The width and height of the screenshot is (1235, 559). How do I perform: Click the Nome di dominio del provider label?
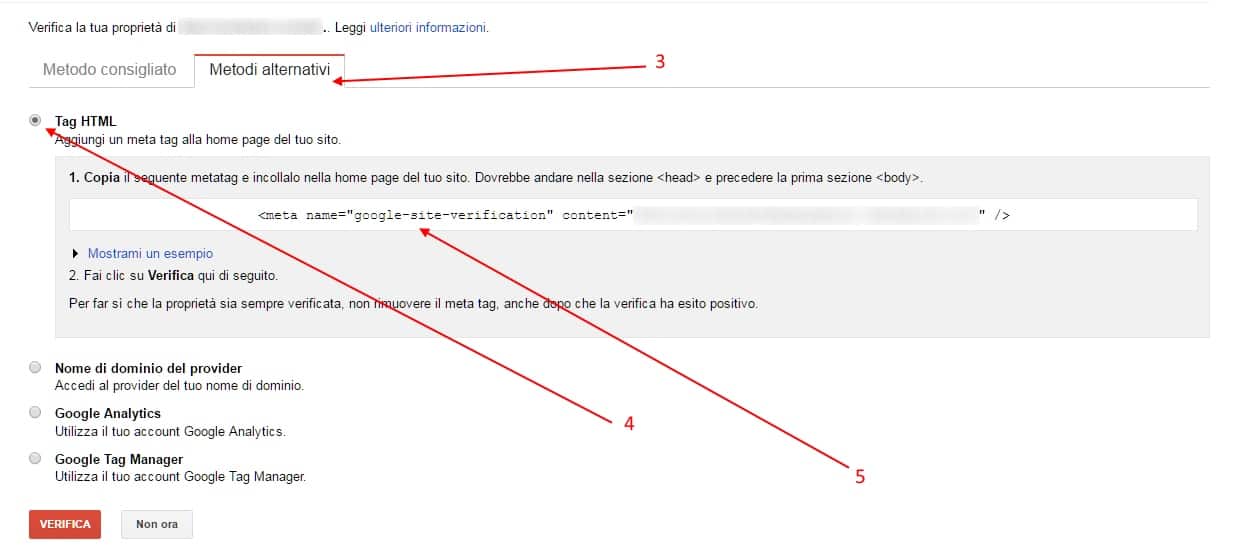coord(148,368)
